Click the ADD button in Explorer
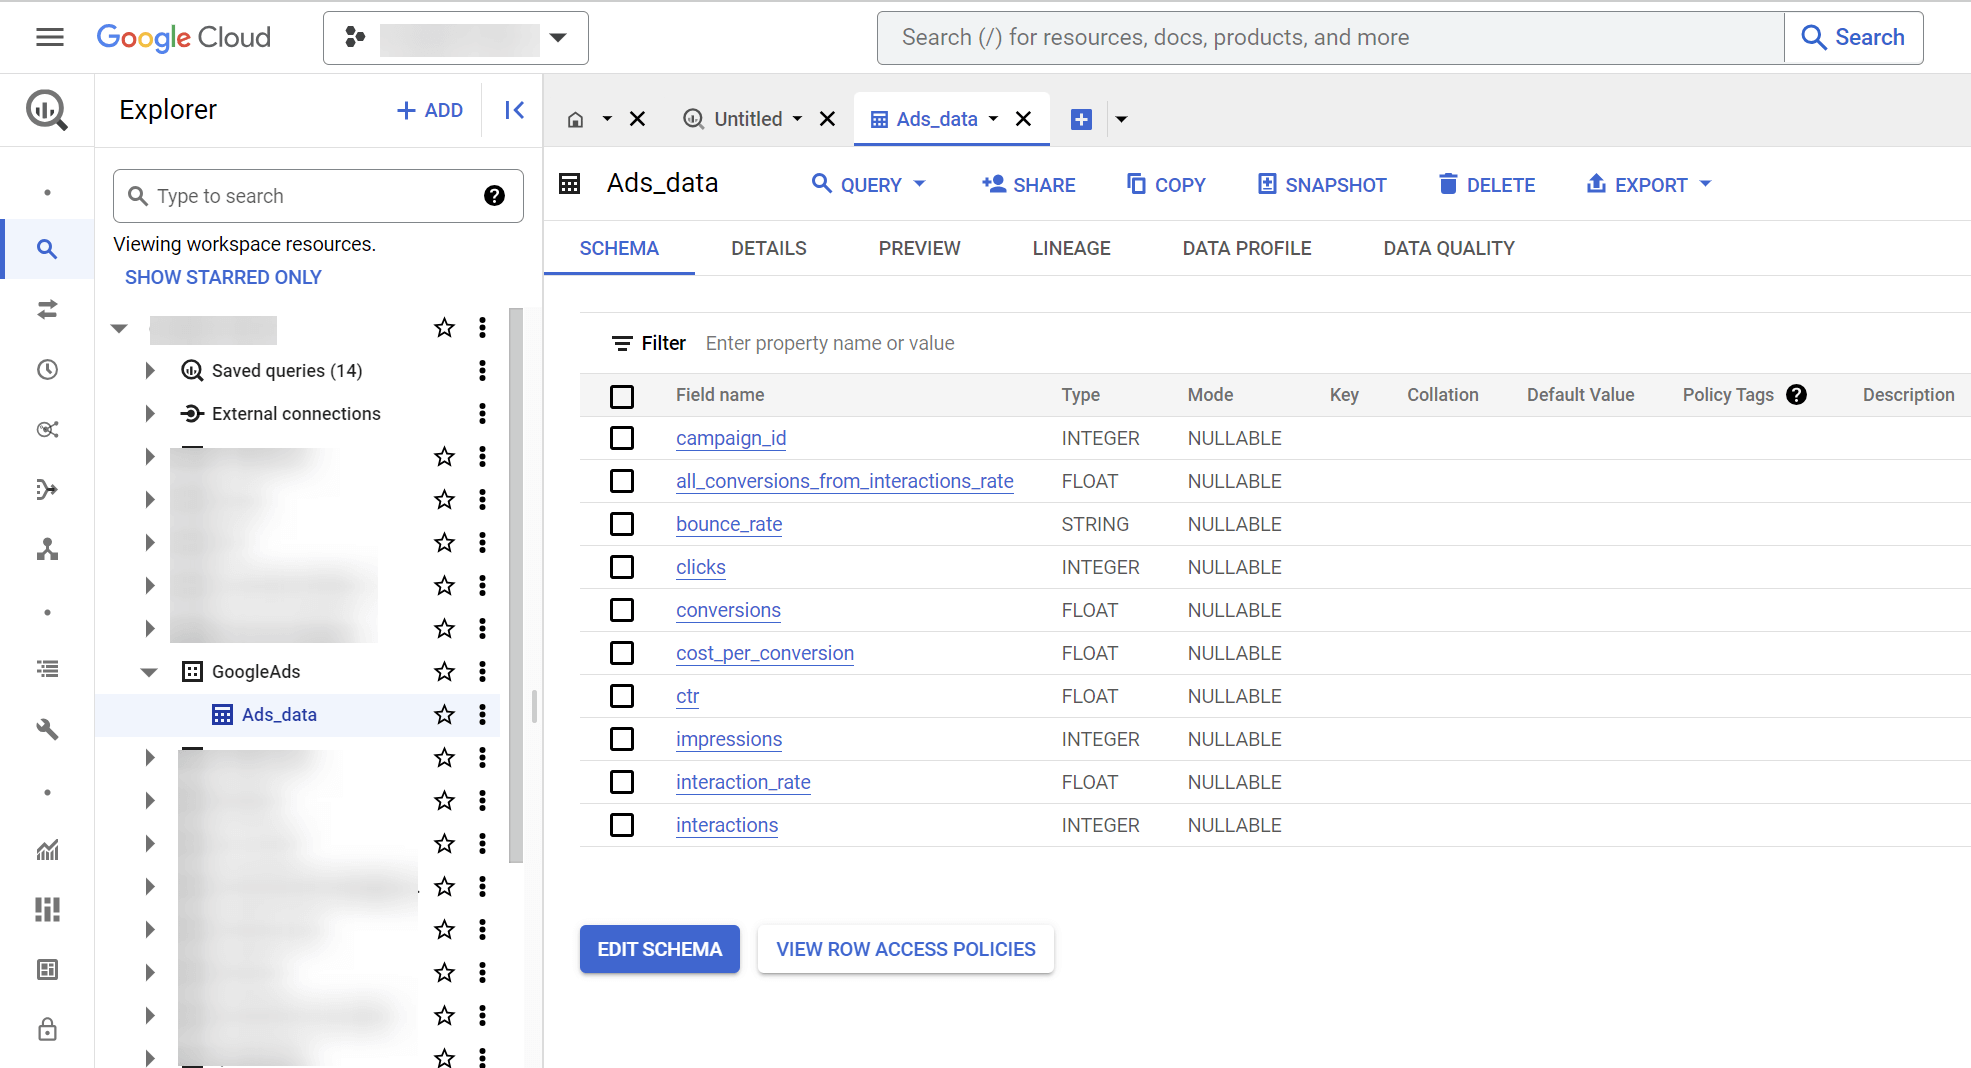 [x=430, y=110]
